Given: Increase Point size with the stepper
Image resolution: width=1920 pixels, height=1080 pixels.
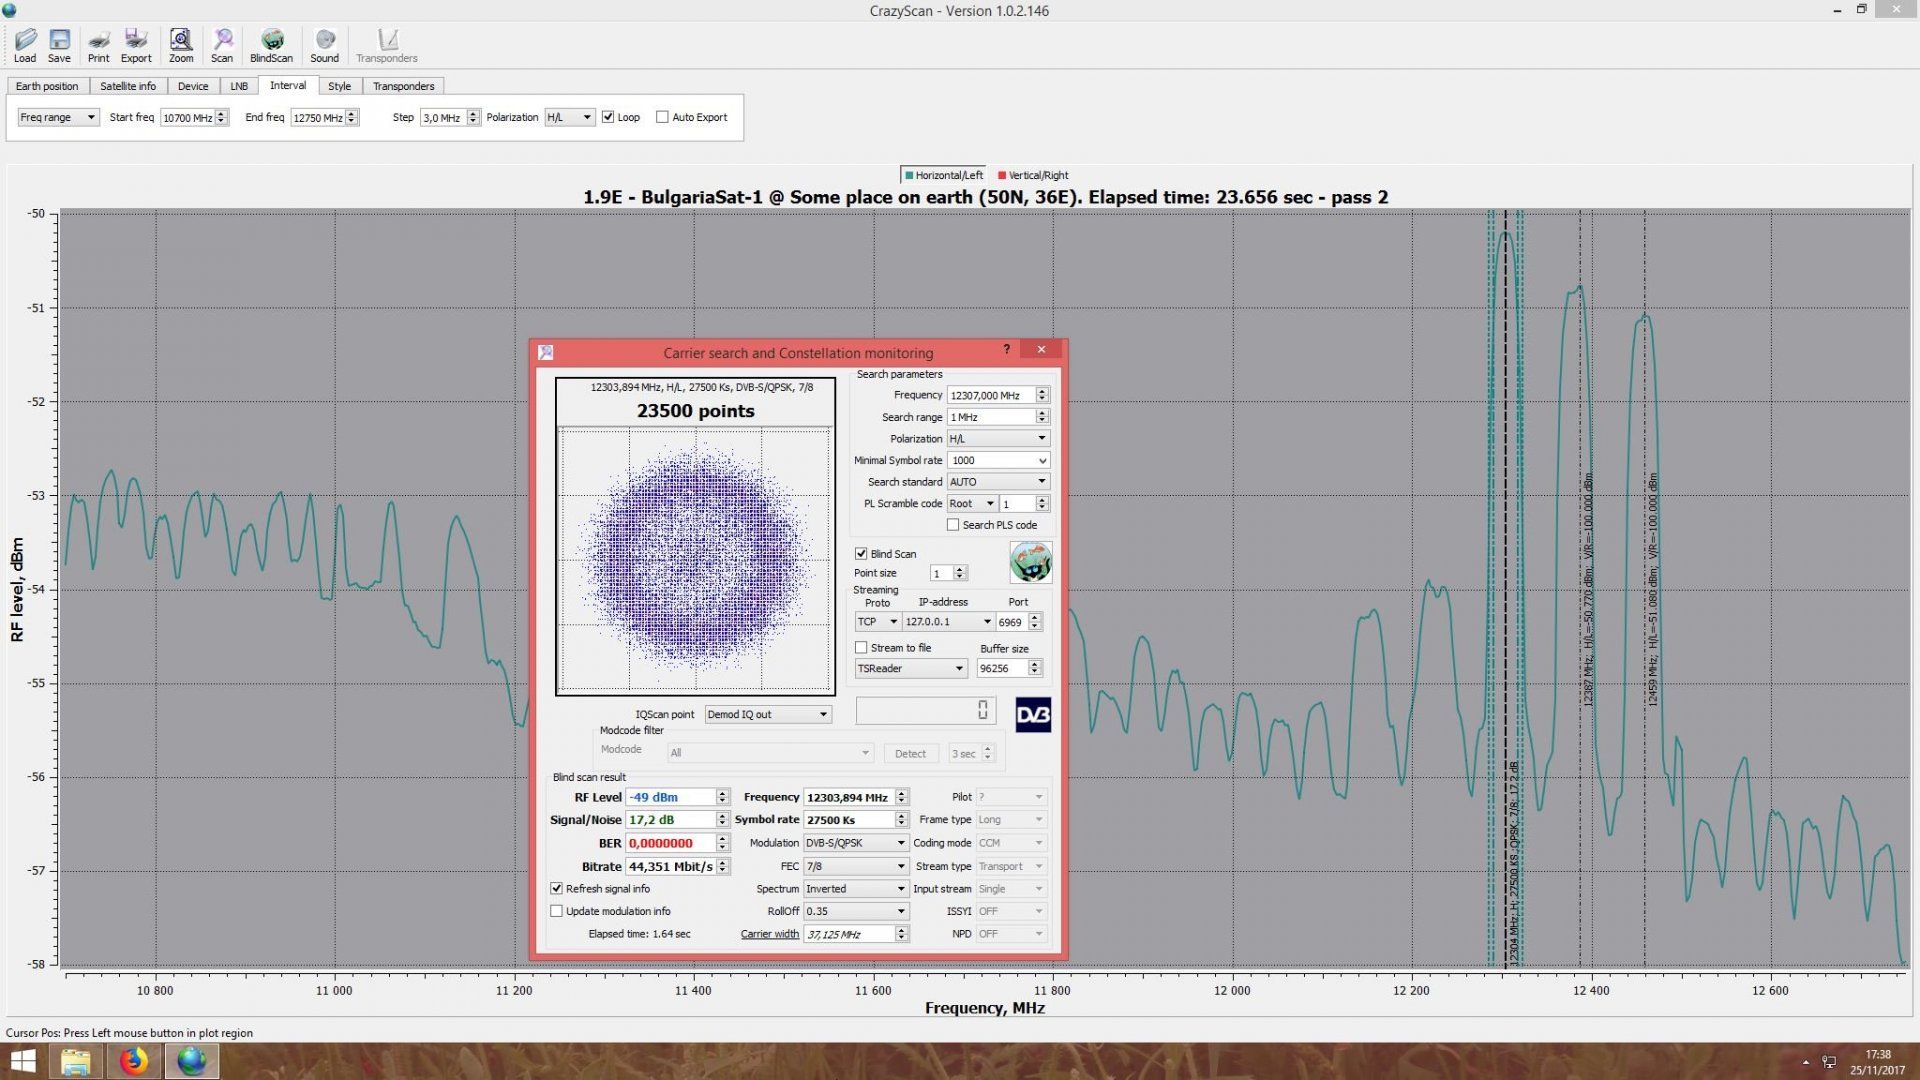Looking at the screenshot, I should tap(961, 569).
